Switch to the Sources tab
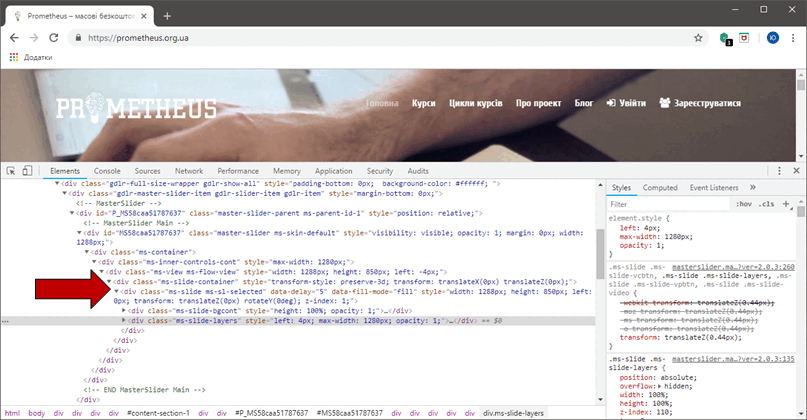This screenshot has width=807, height=420. tap(147, 171)
